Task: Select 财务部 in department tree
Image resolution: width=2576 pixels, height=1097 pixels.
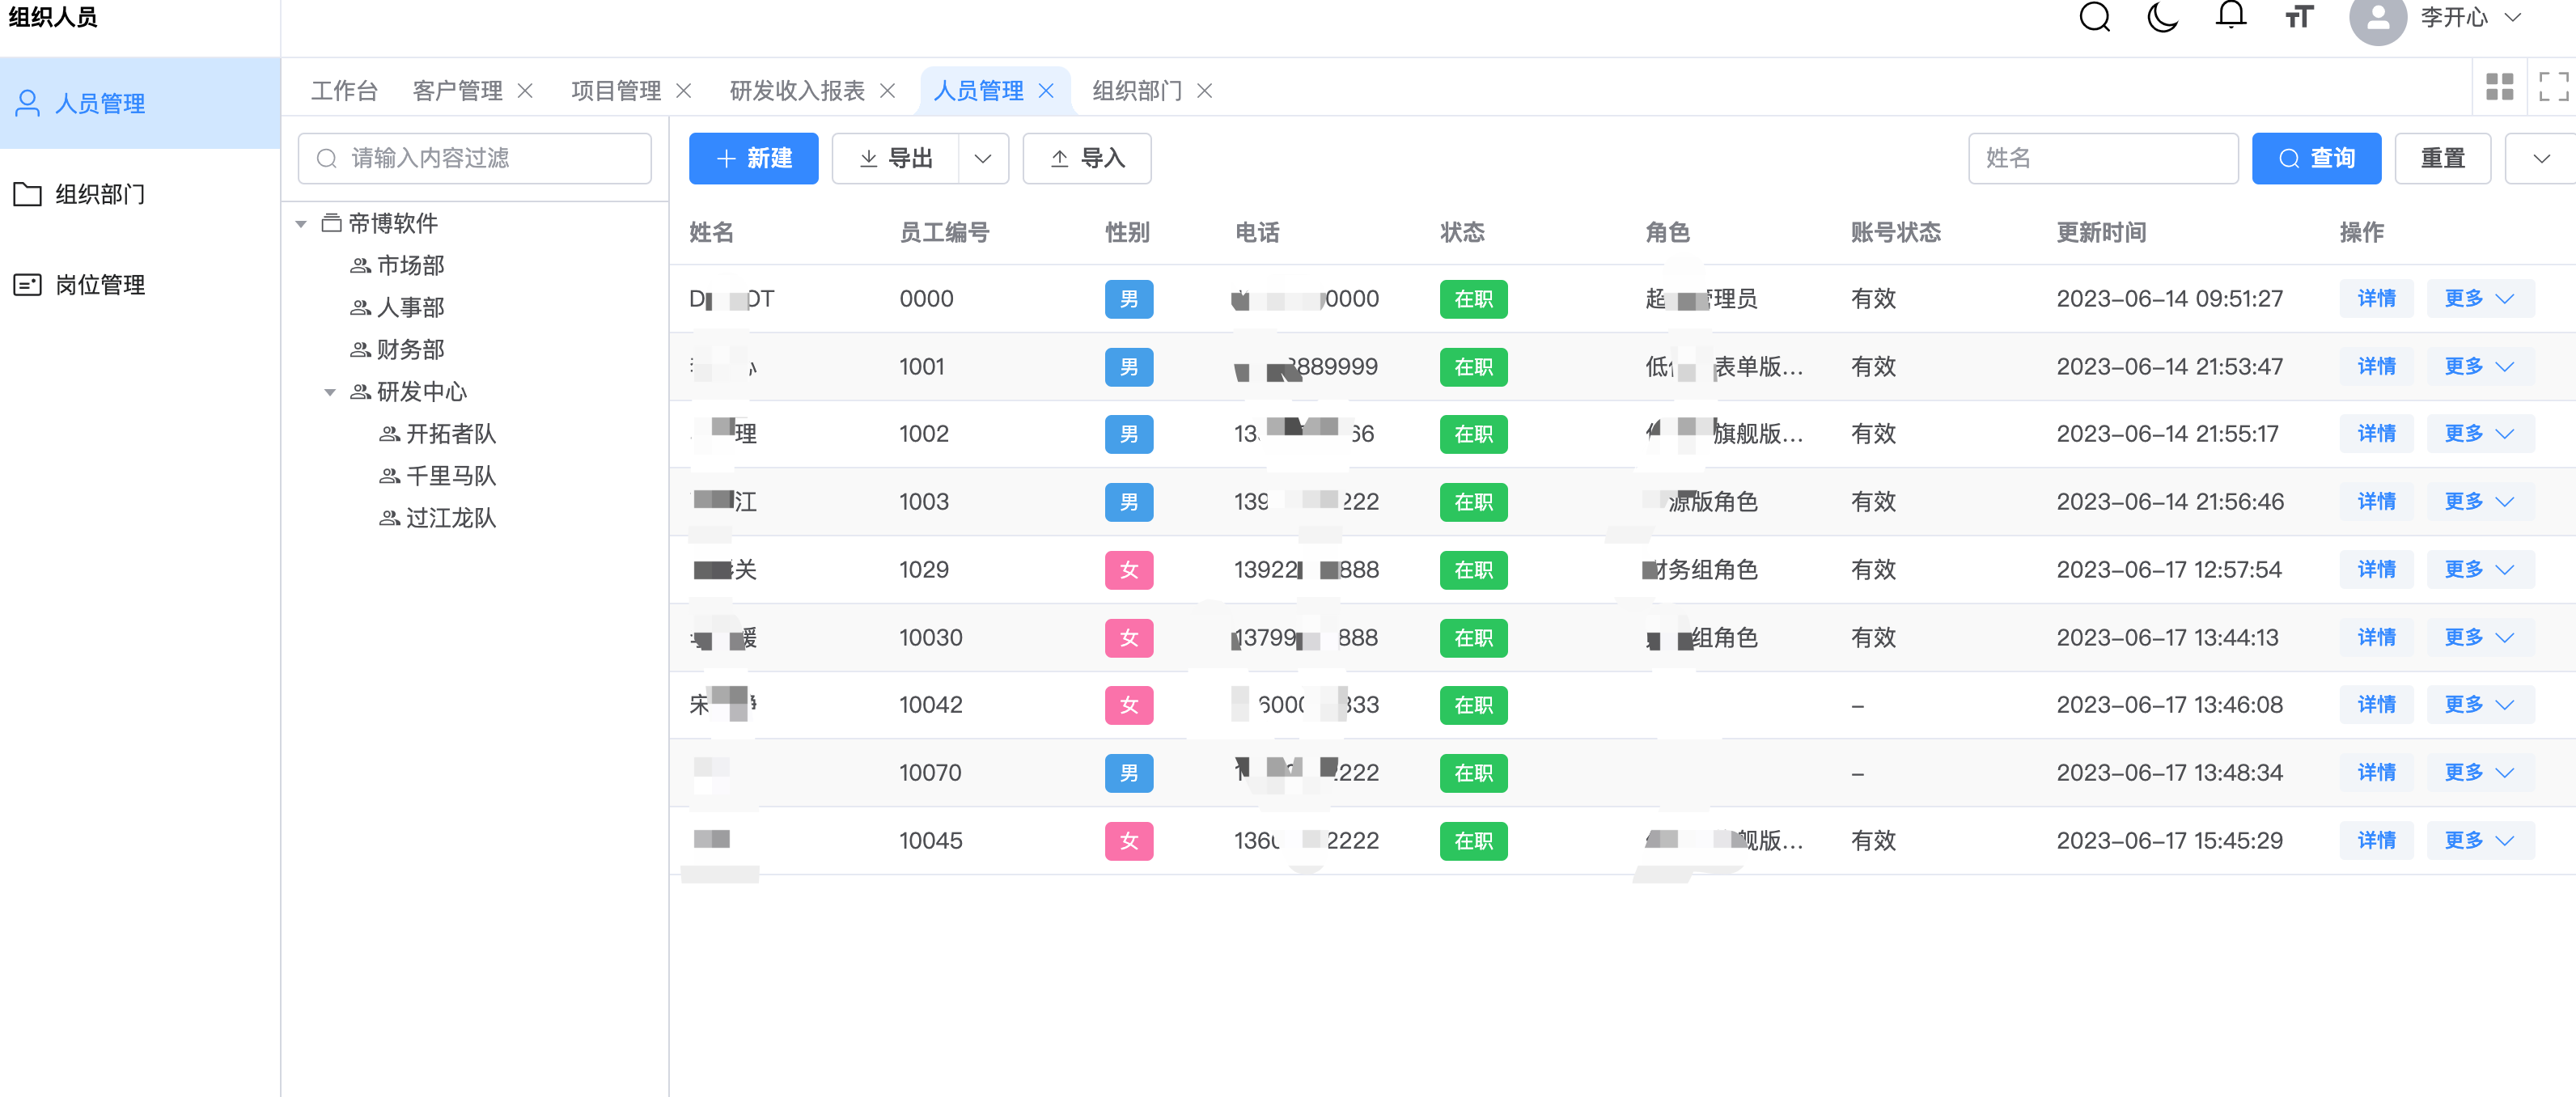Action: coord(410,349)
